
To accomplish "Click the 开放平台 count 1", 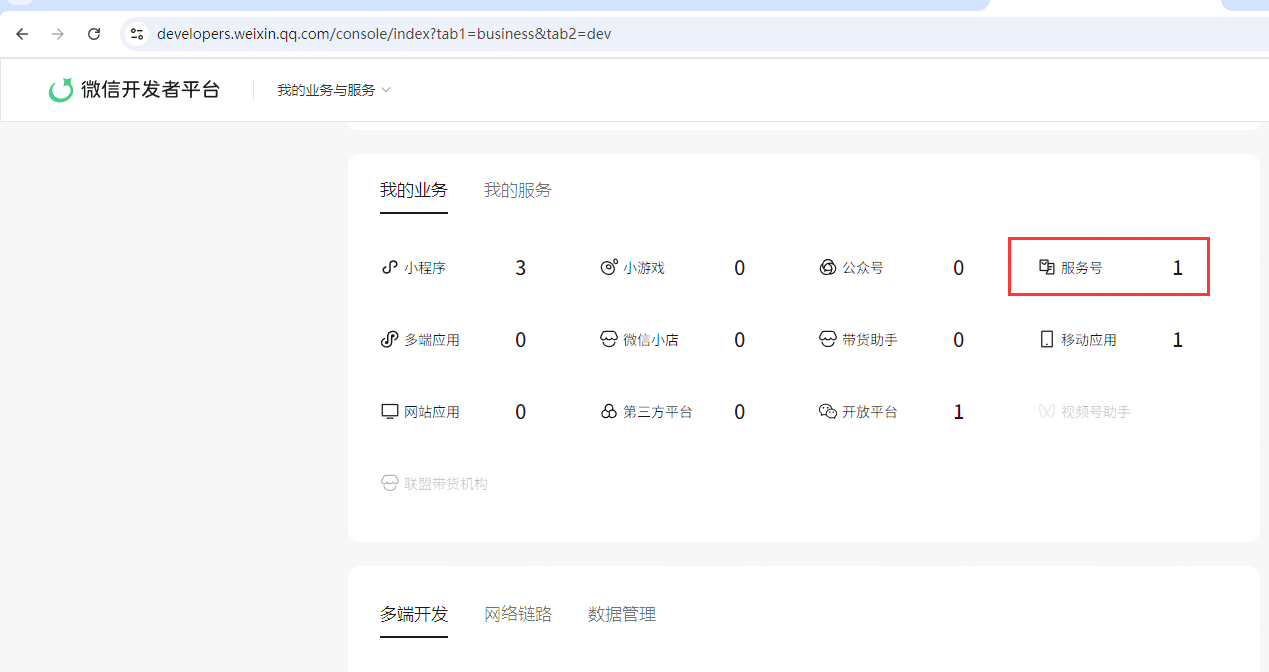I will point(959,412).
